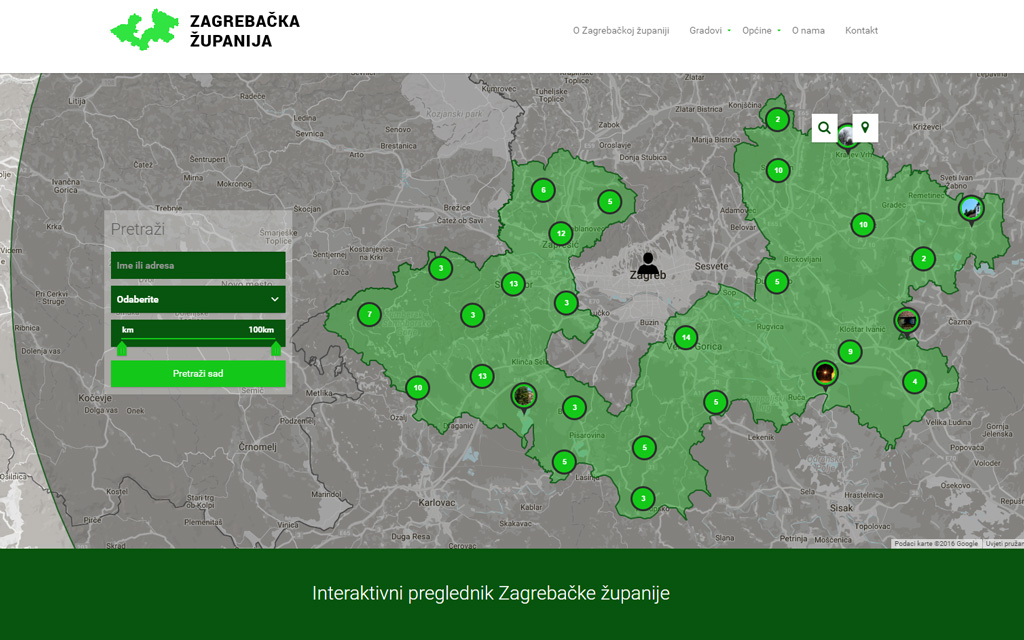Open the fire-lit photo marker near Ruča
Image resolution: width=1024 pixels, height=640 pixels.
825,376
